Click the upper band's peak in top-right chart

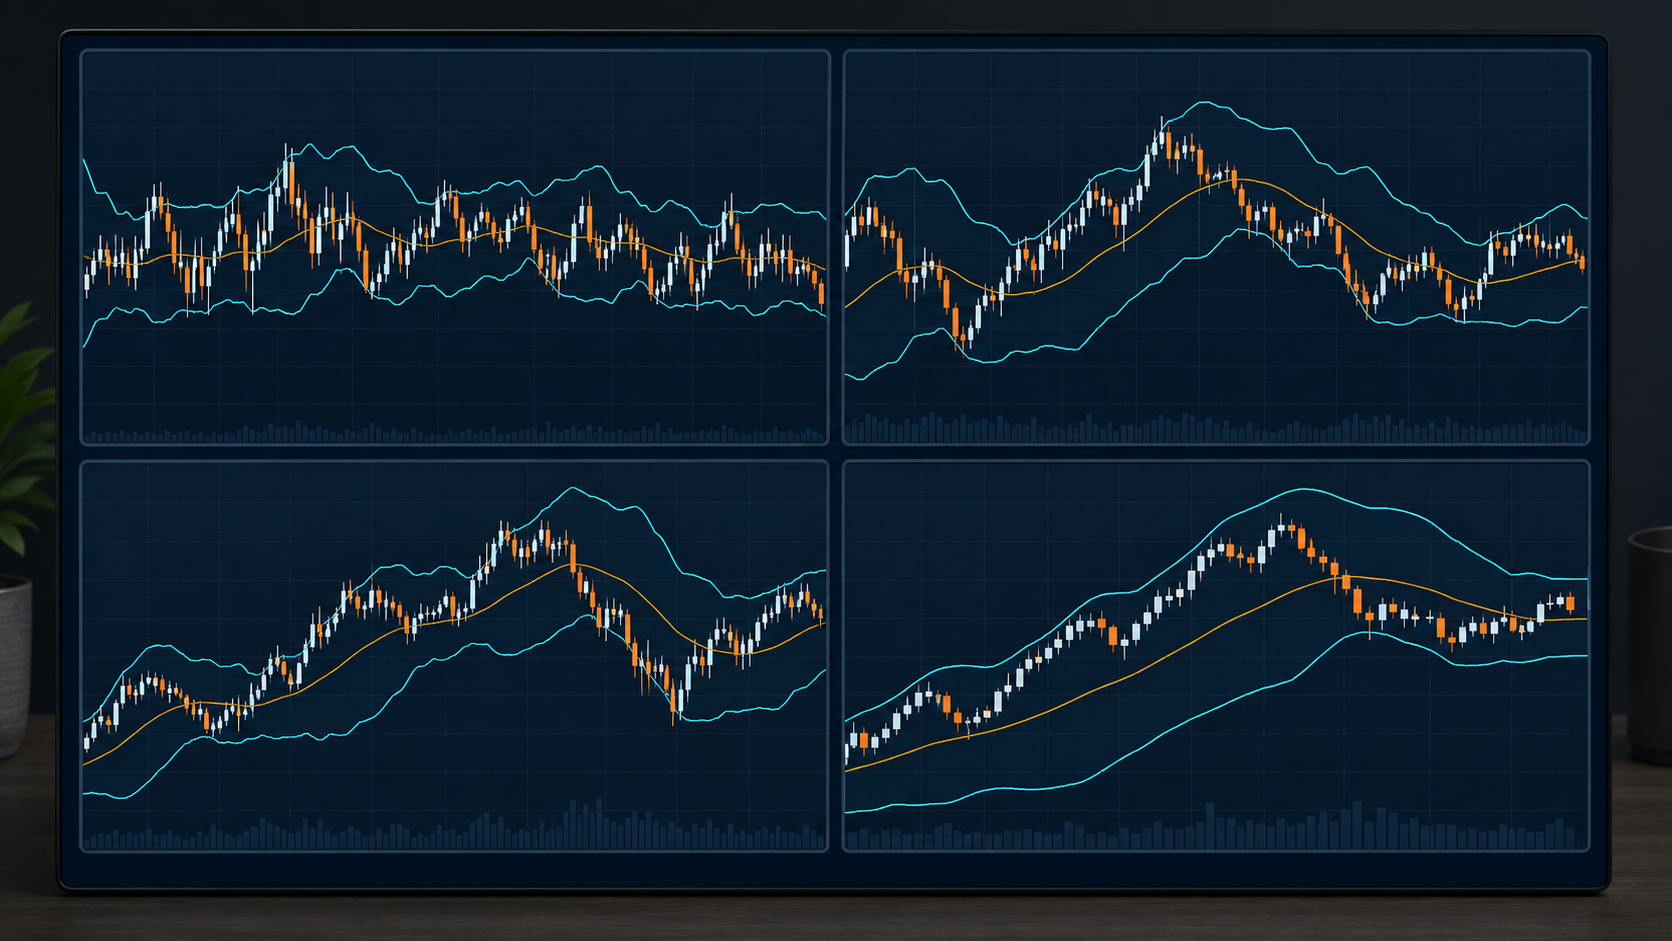(1205, 102)
